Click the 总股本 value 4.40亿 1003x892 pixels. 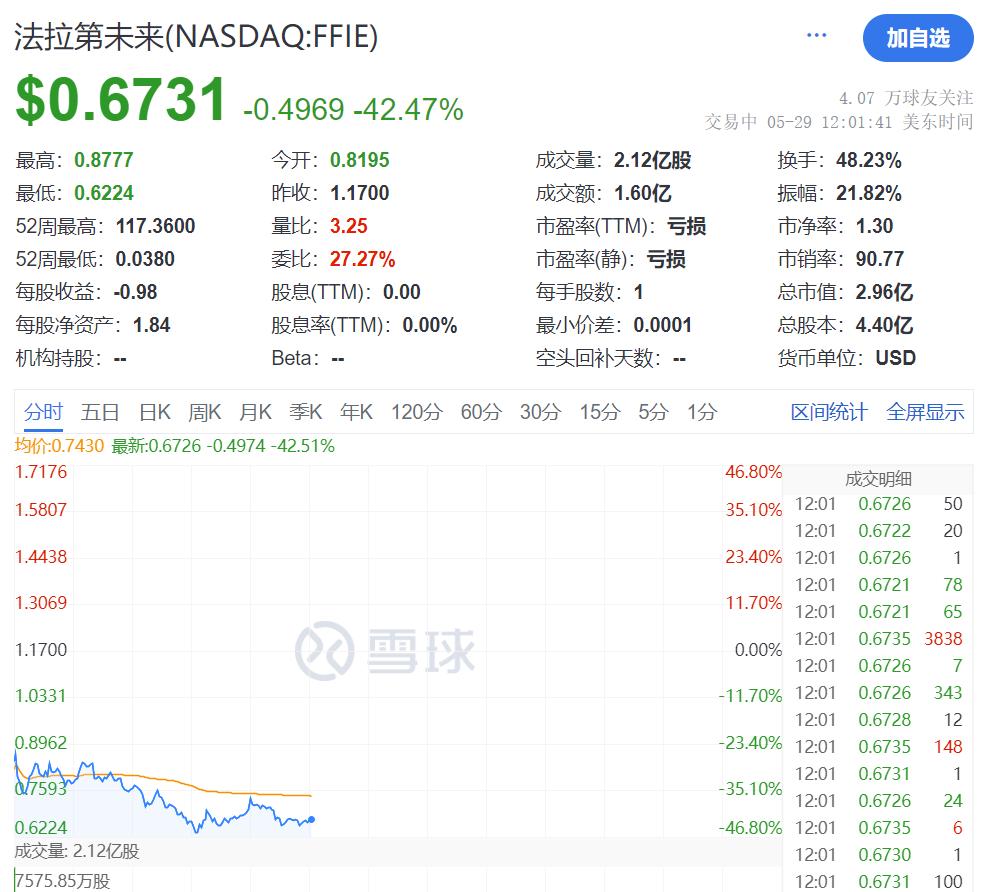[885, 325]
